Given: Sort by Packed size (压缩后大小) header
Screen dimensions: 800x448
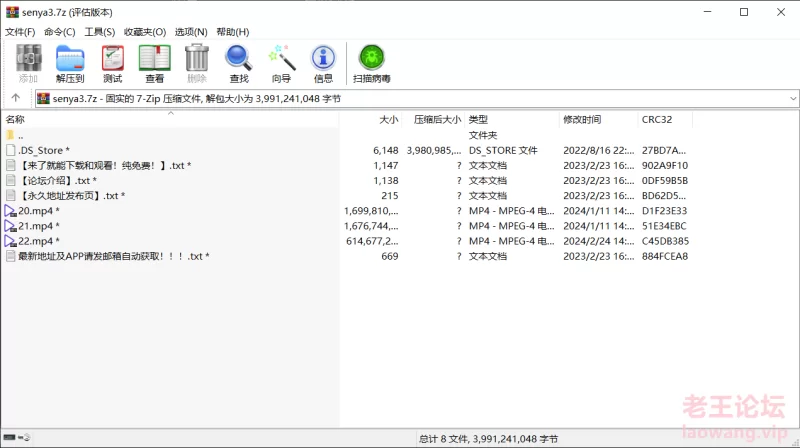Looking at the screenshot, I should 433,119.
